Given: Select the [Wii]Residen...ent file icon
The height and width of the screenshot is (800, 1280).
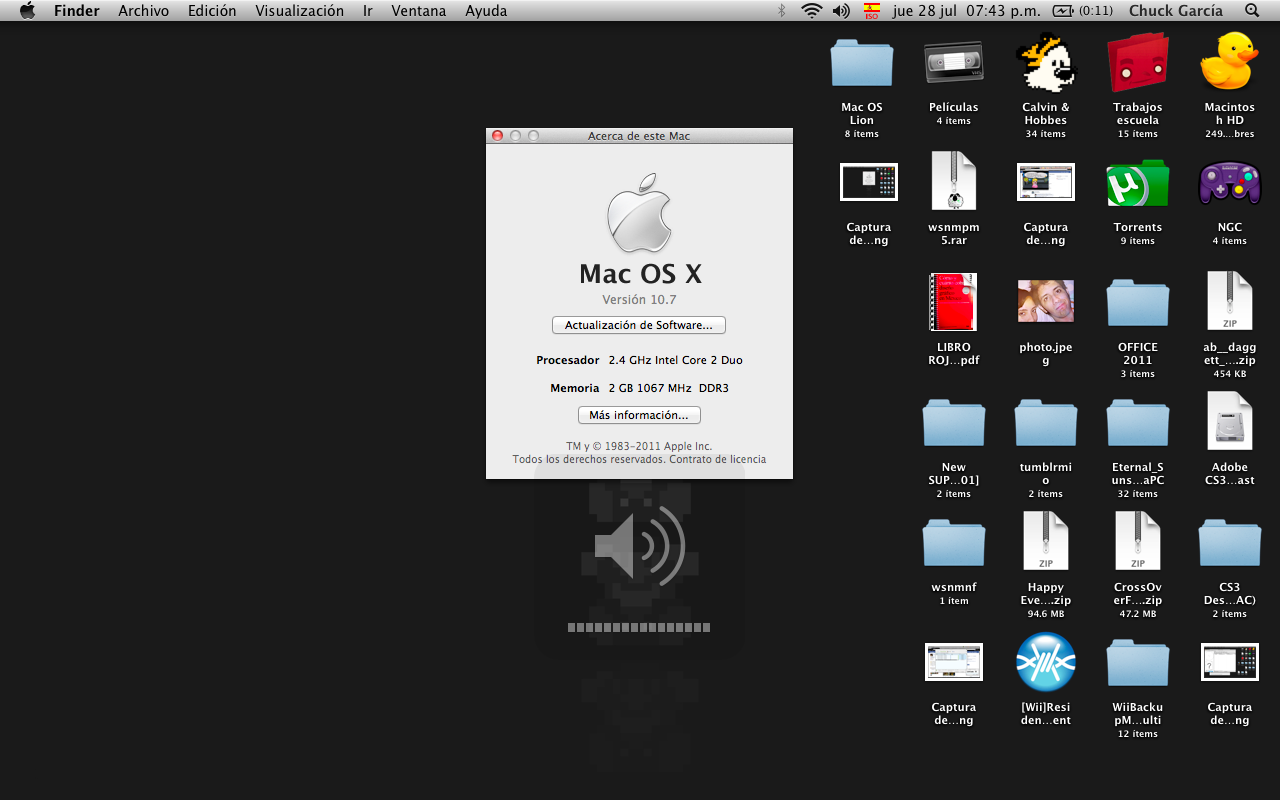Looking at the screenshot, I should [1045, 662].
